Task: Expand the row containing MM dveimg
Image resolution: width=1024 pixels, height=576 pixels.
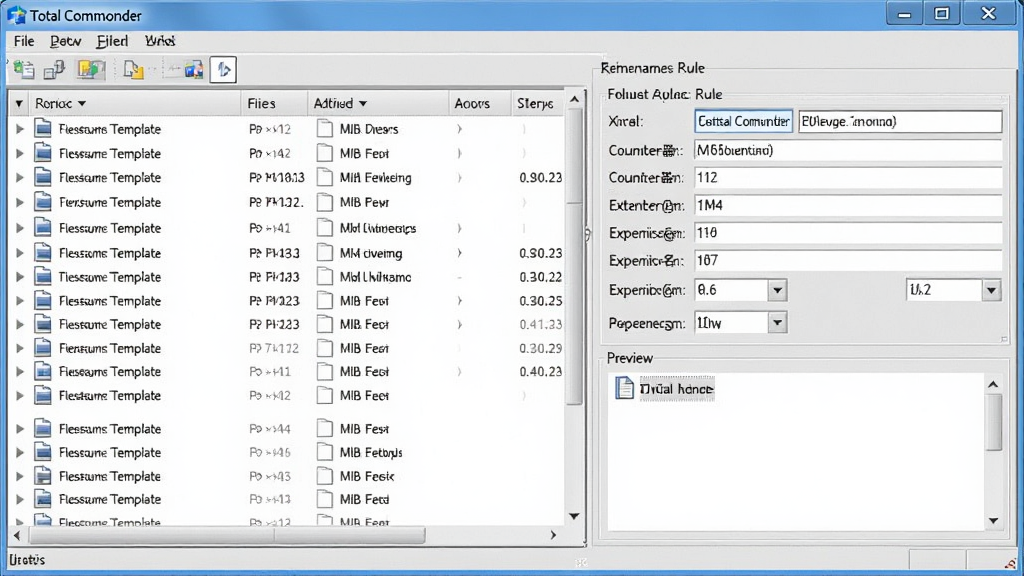Action: [x=20, y=253]
